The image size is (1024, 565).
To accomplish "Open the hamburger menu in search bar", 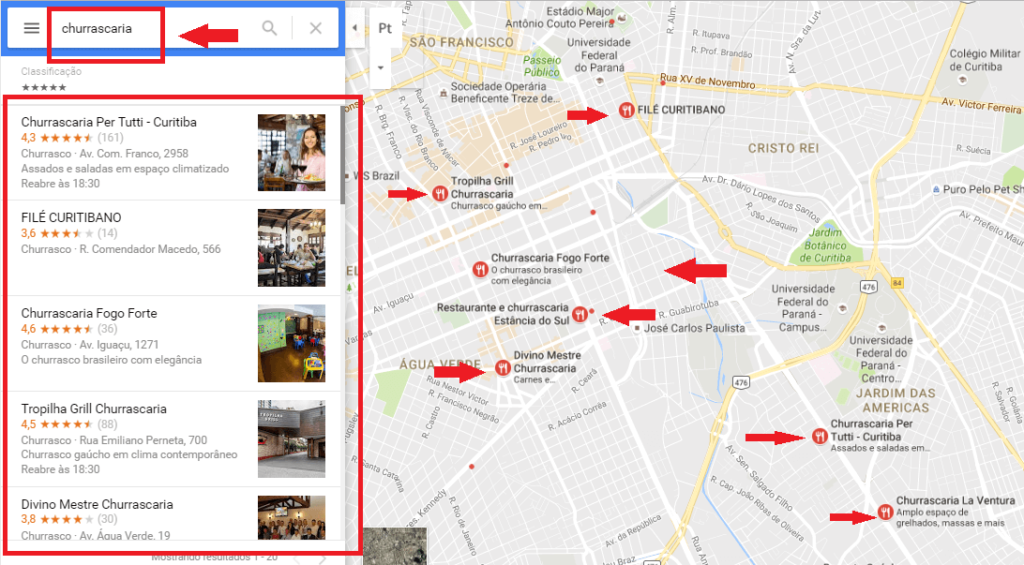I will (31, 28).
